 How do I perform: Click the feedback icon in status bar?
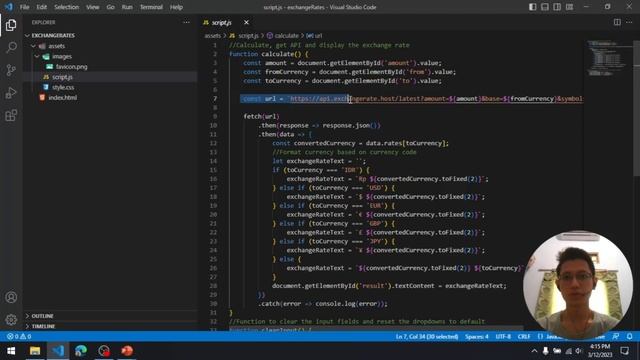(616, 337)
